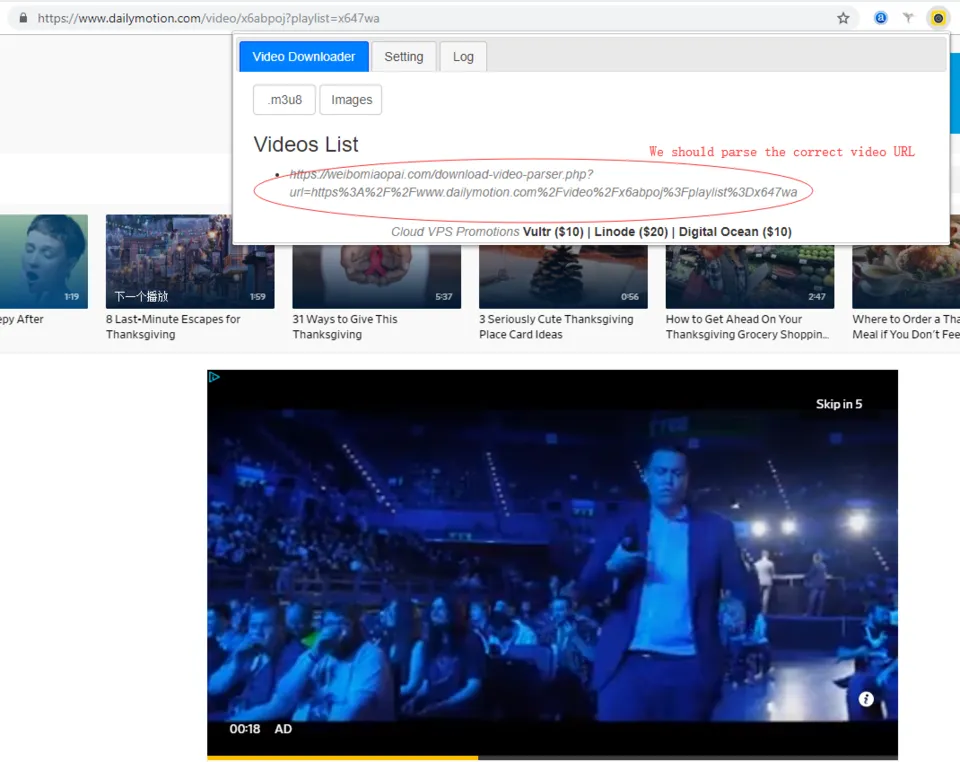960x762 pixels.
Task: Open the '31 Ways to Give This Thanksgiving' thumbnail
Action: [x=377, y=276]
